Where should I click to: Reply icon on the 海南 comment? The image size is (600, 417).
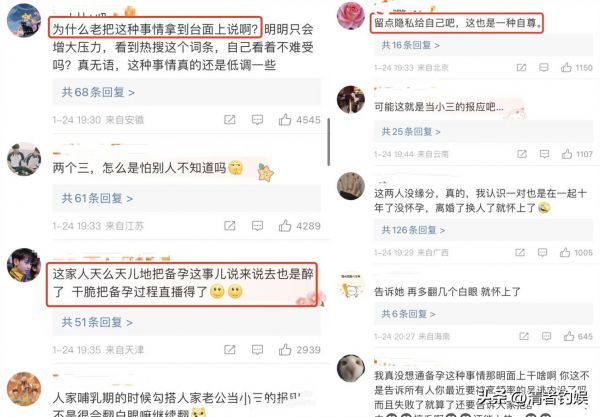click(546, 336)
